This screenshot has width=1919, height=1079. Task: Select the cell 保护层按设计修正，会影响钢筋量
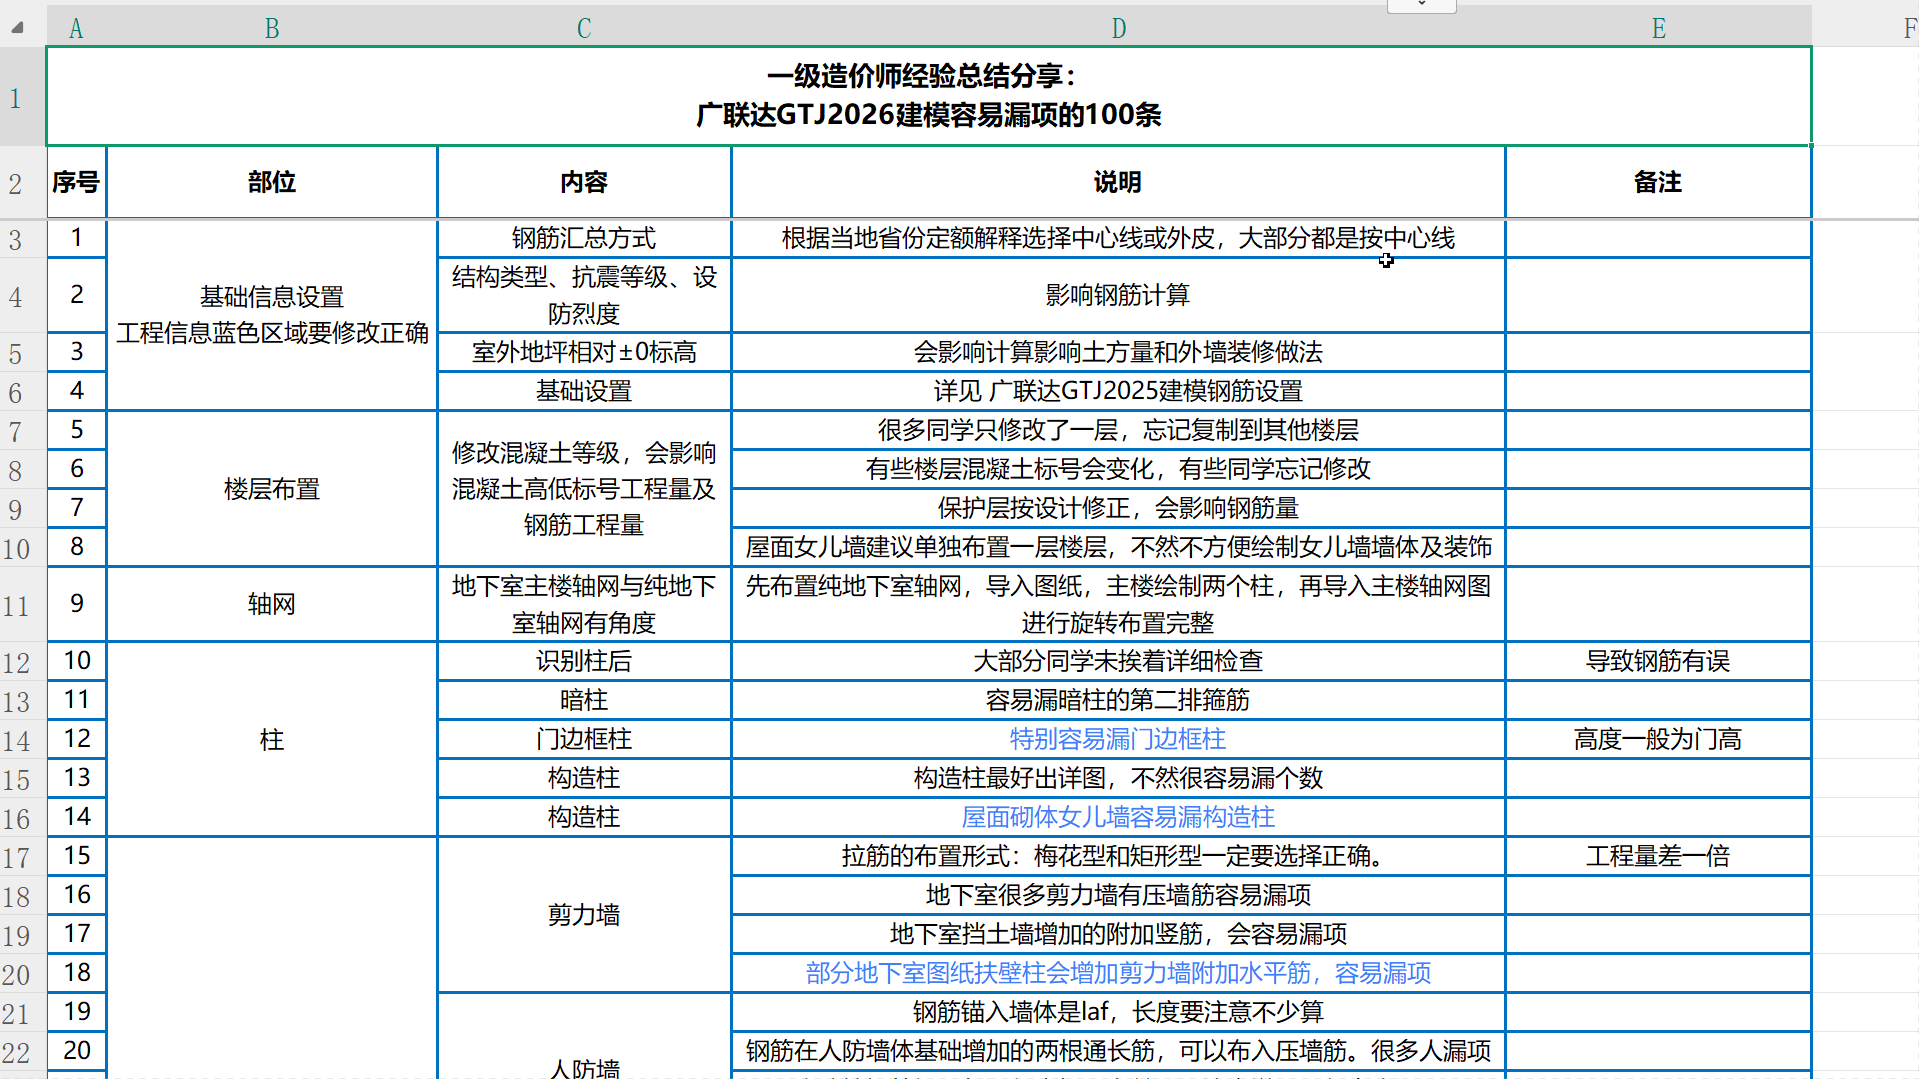(x=1118, y=508)
